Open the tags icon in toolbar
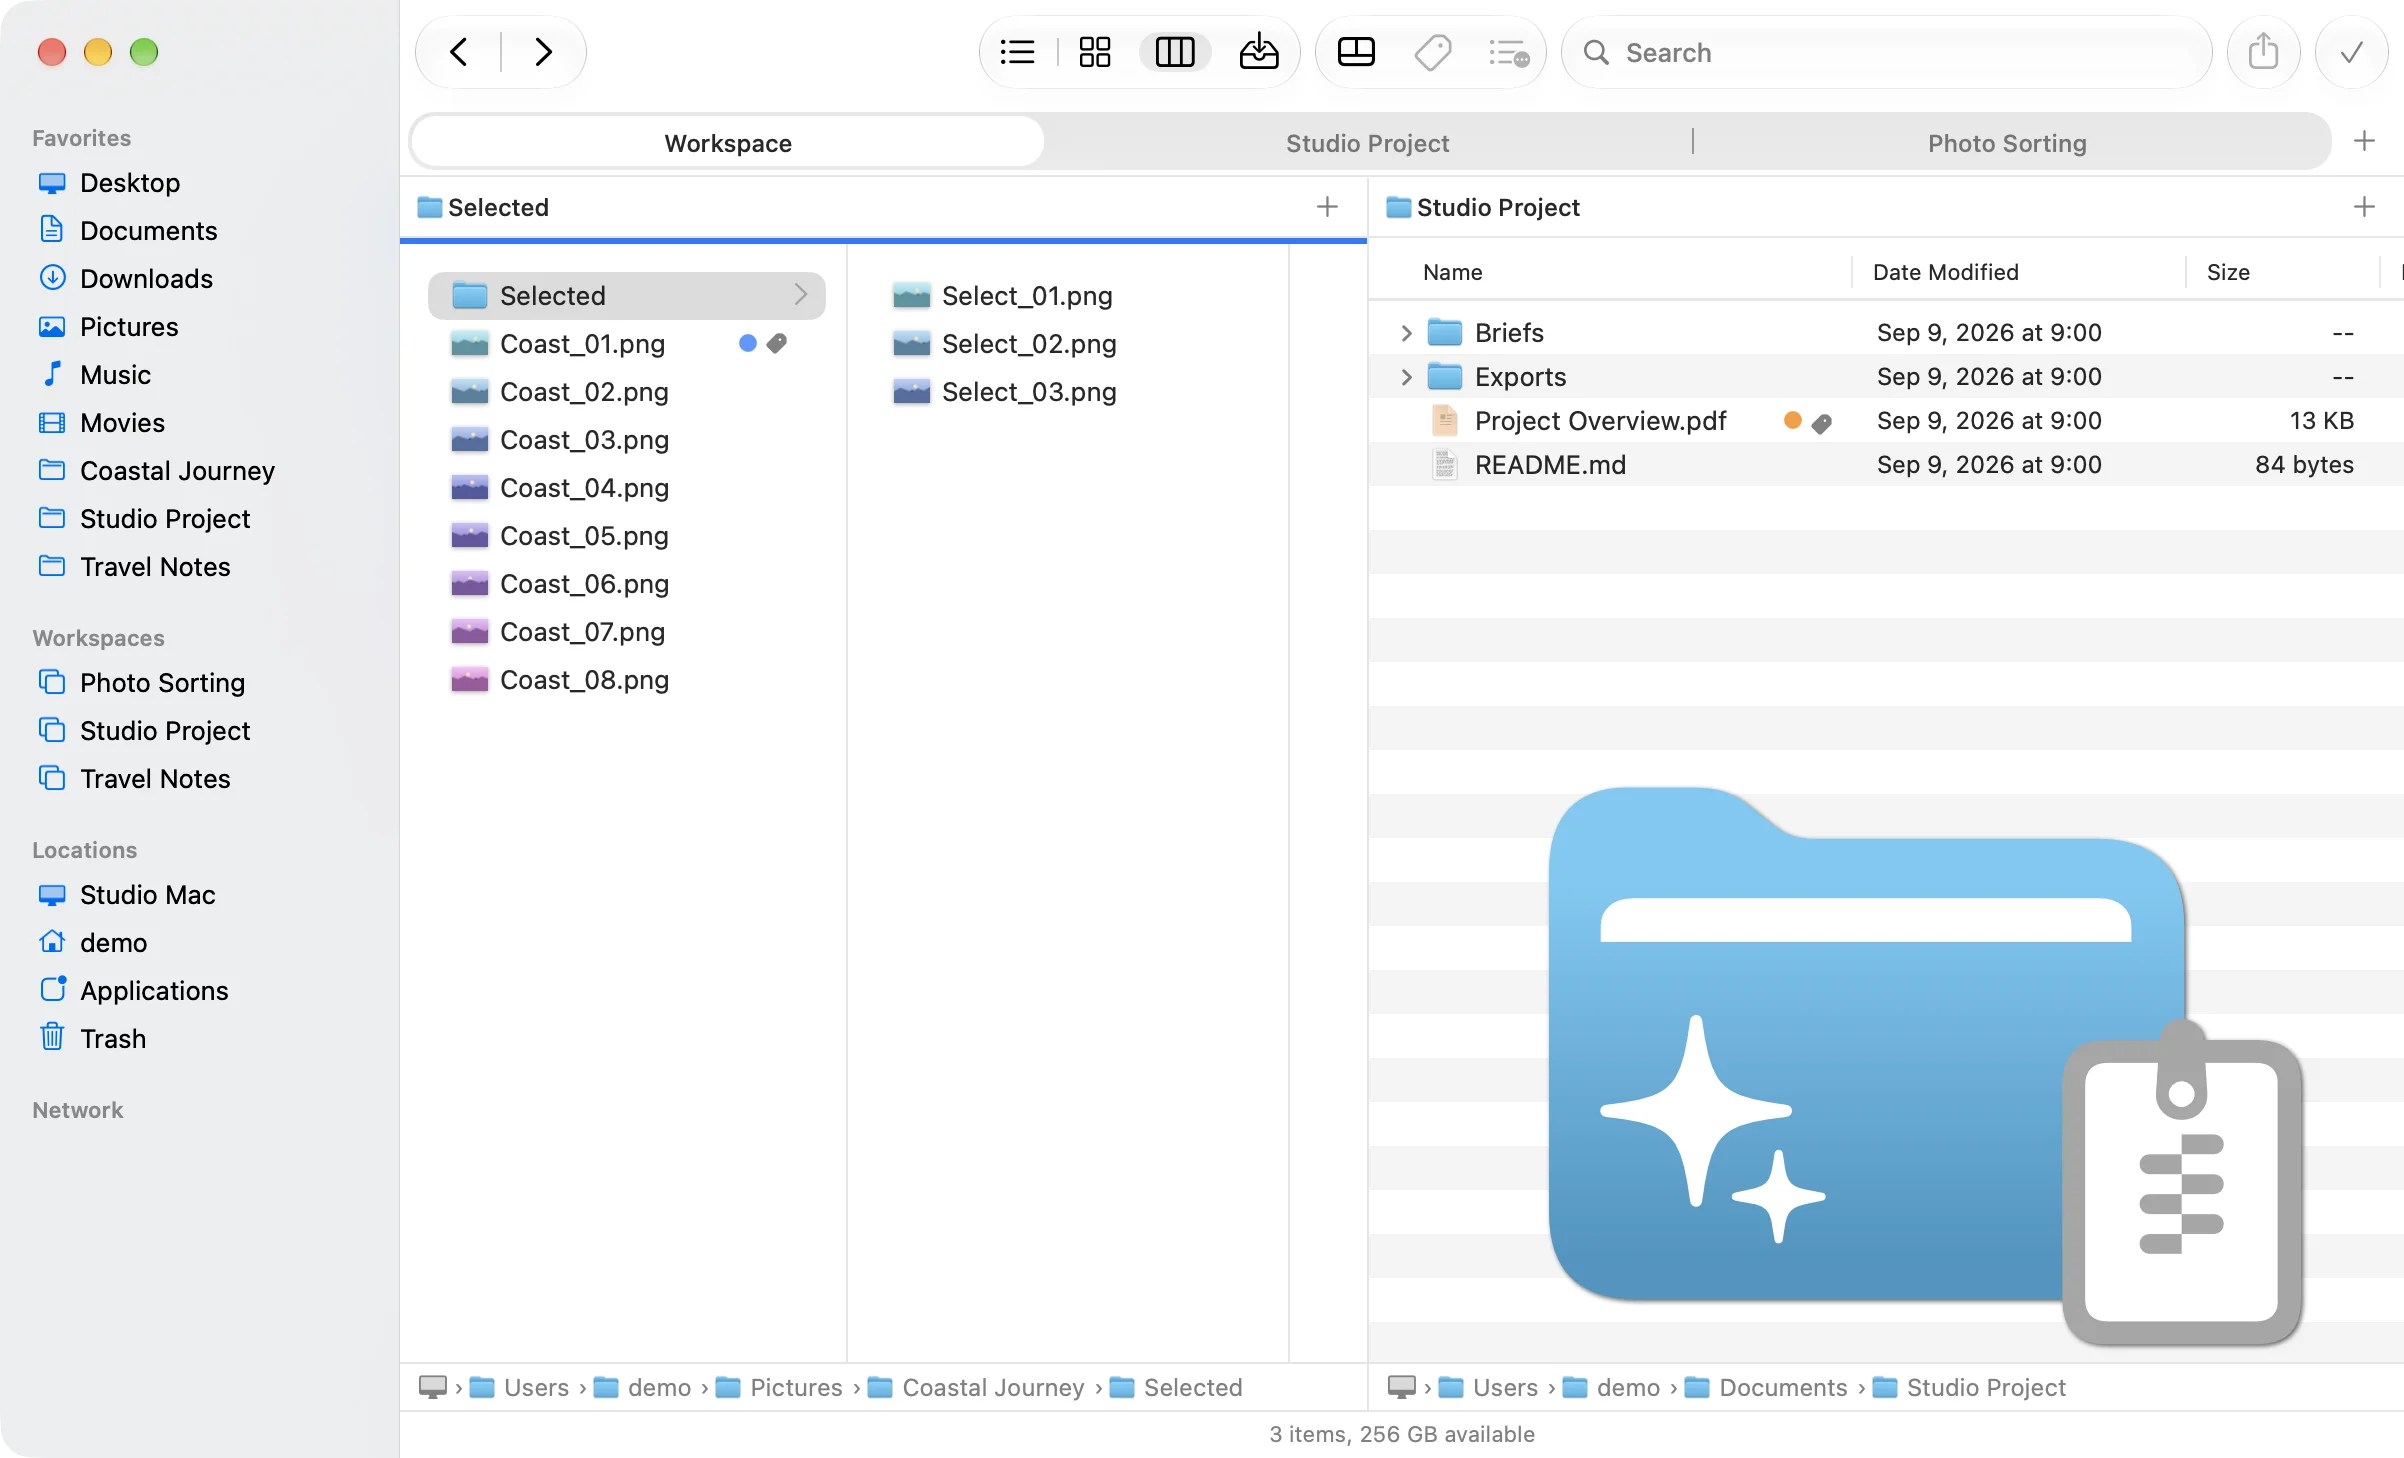The height and width of the screenshot is (1458, 2404). tap(1433, 52)
